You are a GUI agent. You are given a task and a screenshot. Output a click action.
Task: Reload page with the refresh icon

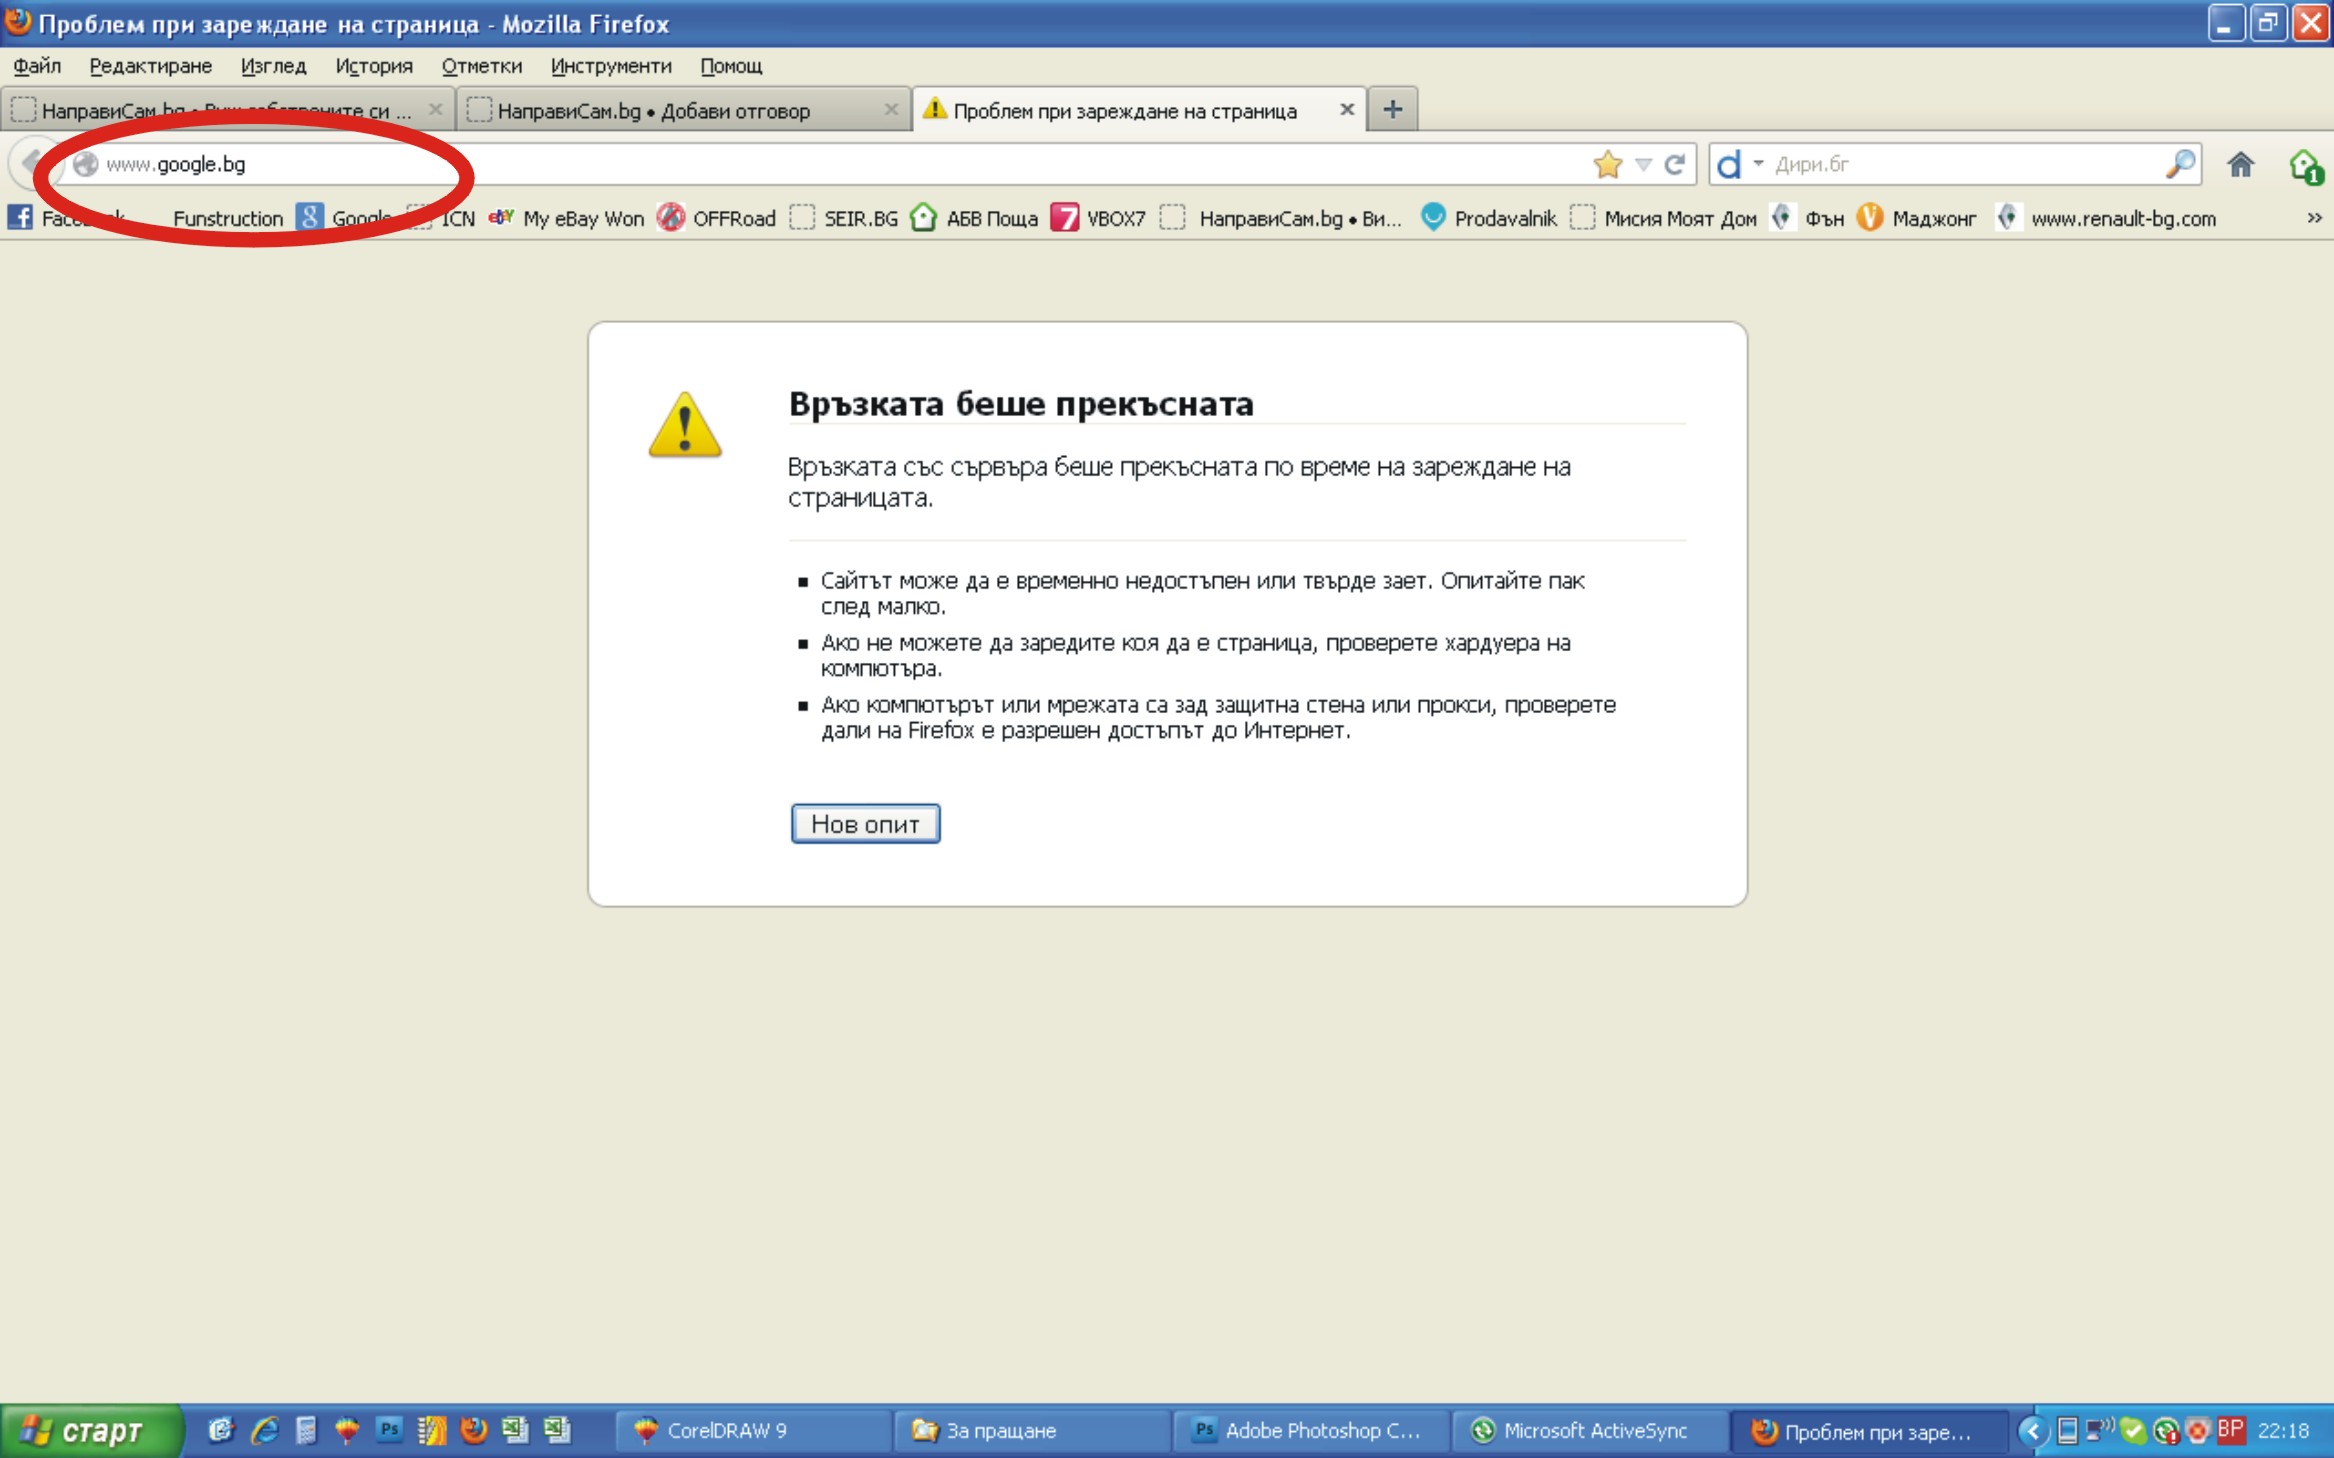pos(1675,164)
